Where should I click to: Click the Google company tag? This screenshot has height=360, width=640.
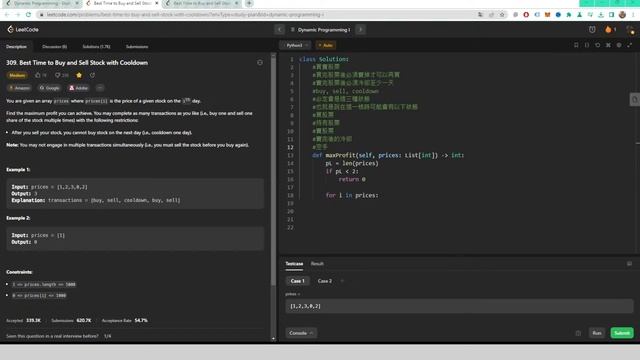[49, 88]
